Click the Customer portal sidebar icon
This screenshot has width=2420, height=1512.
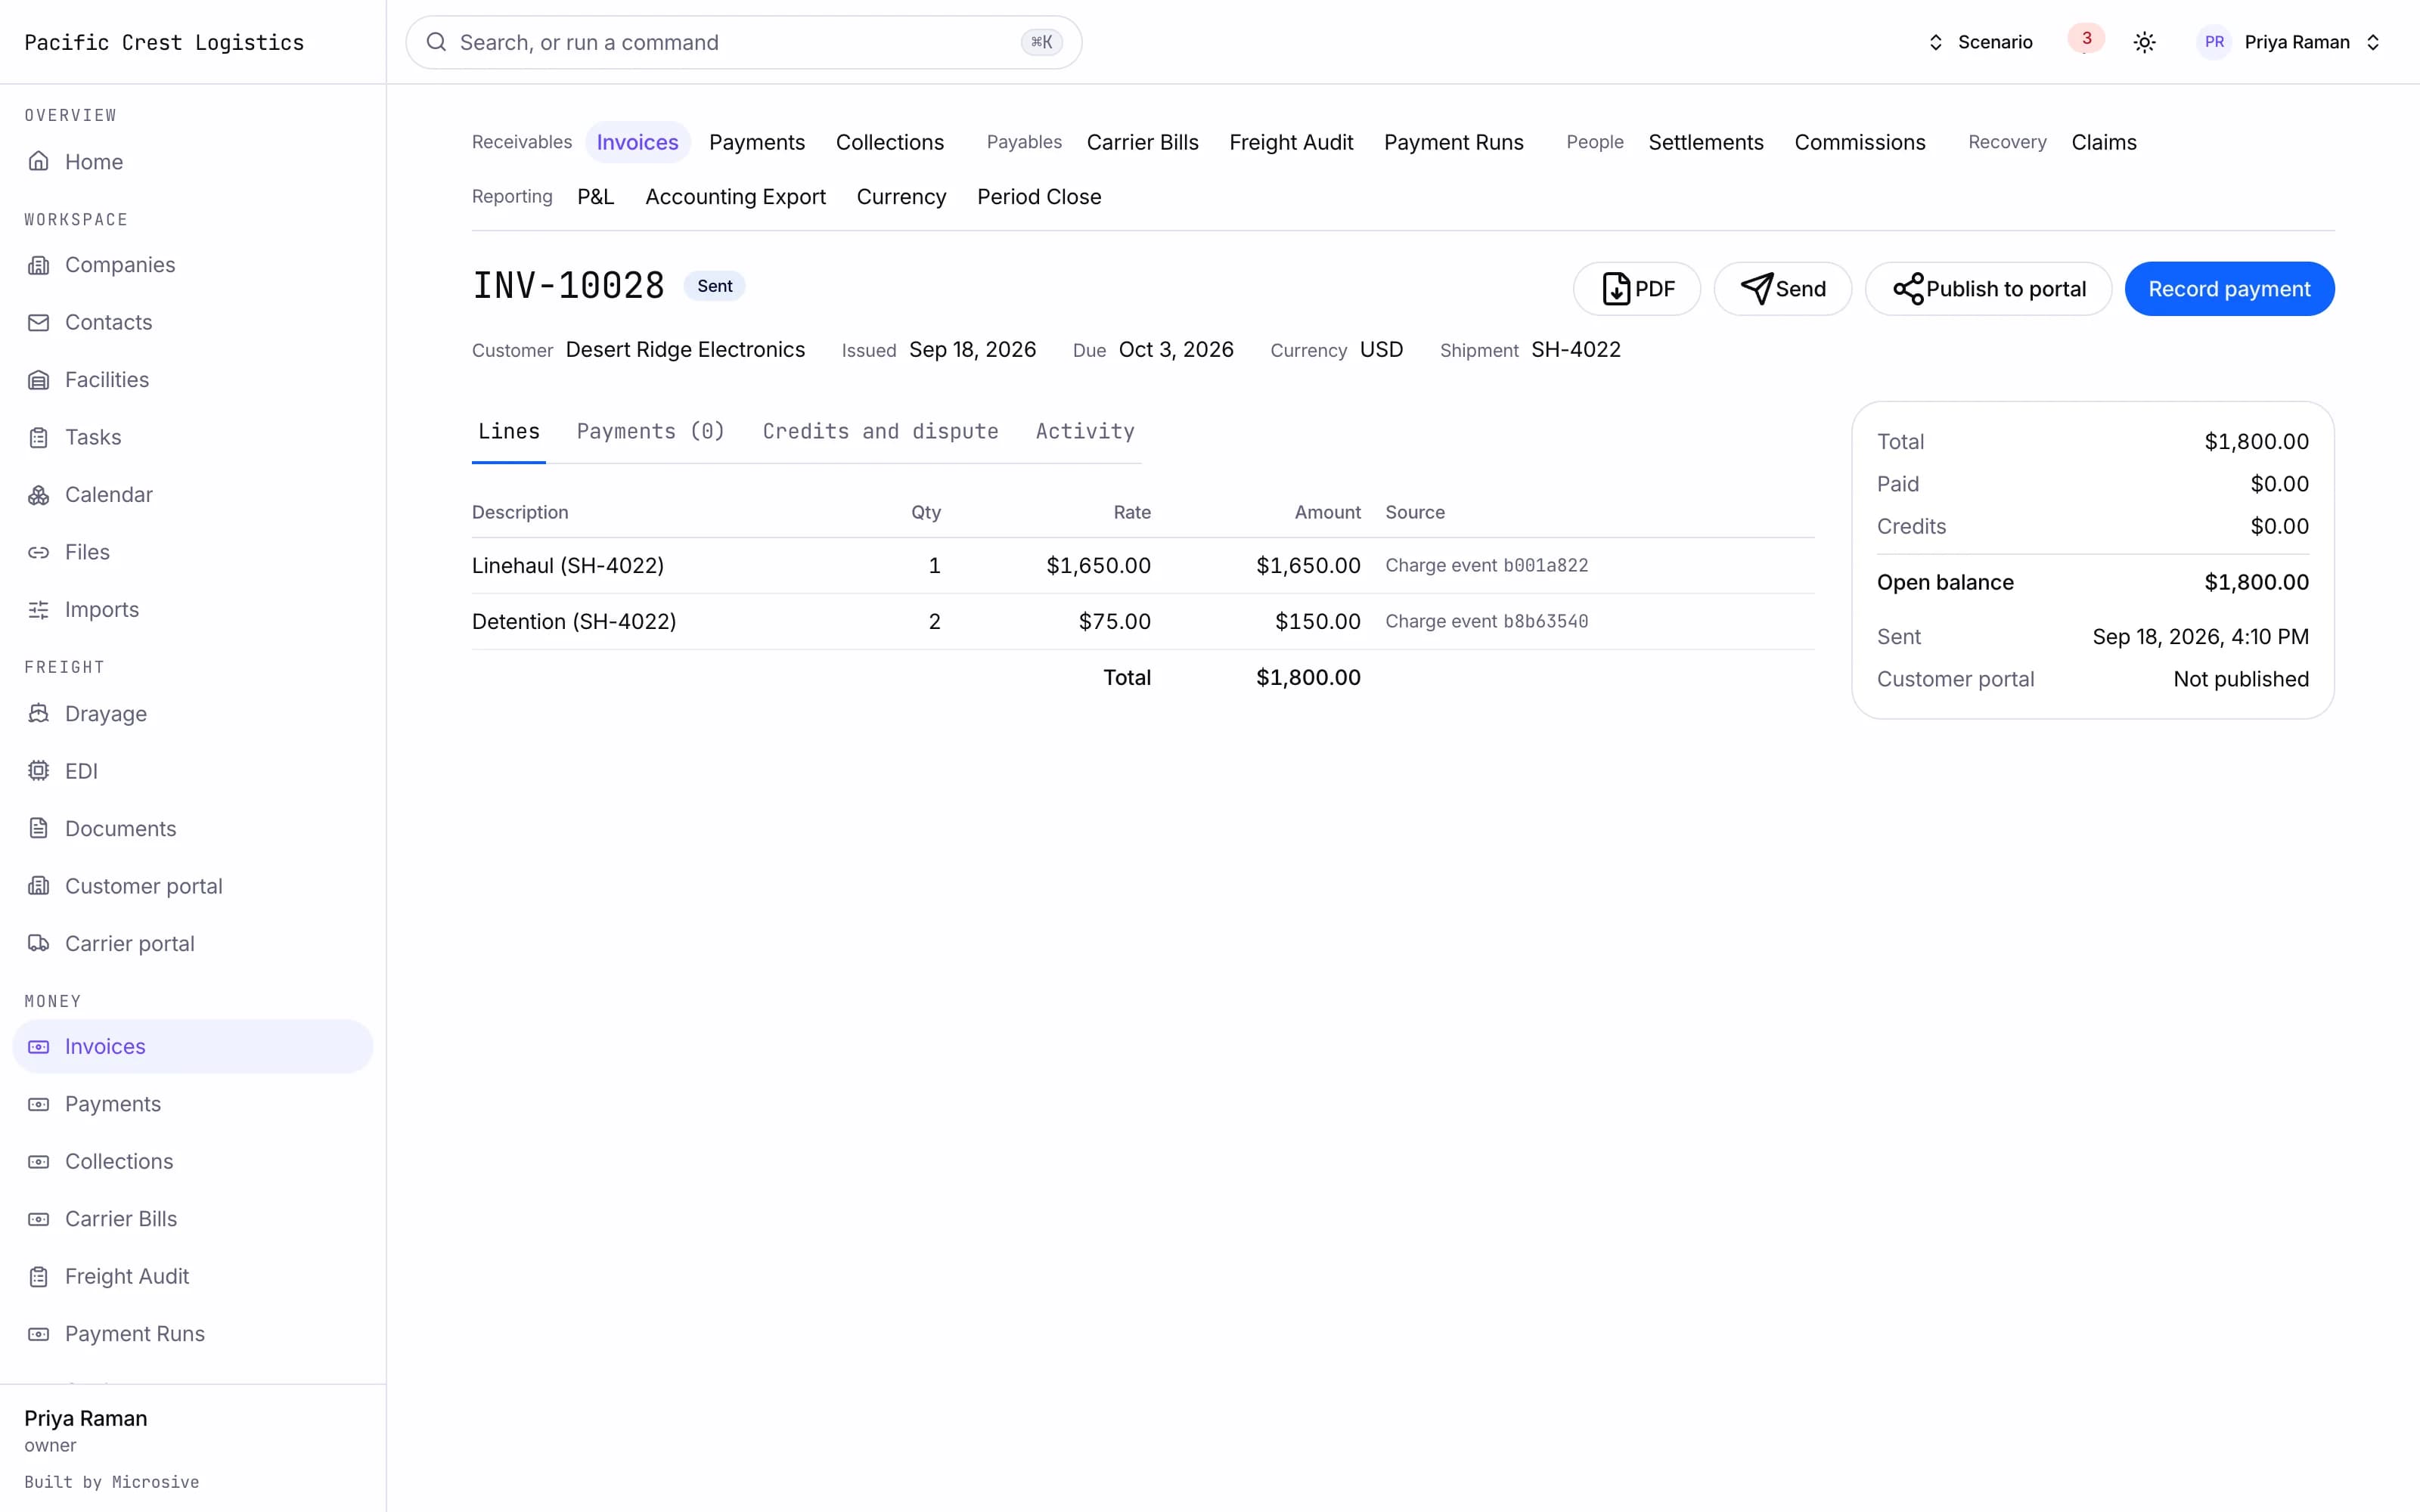click(x=38, y=886)
